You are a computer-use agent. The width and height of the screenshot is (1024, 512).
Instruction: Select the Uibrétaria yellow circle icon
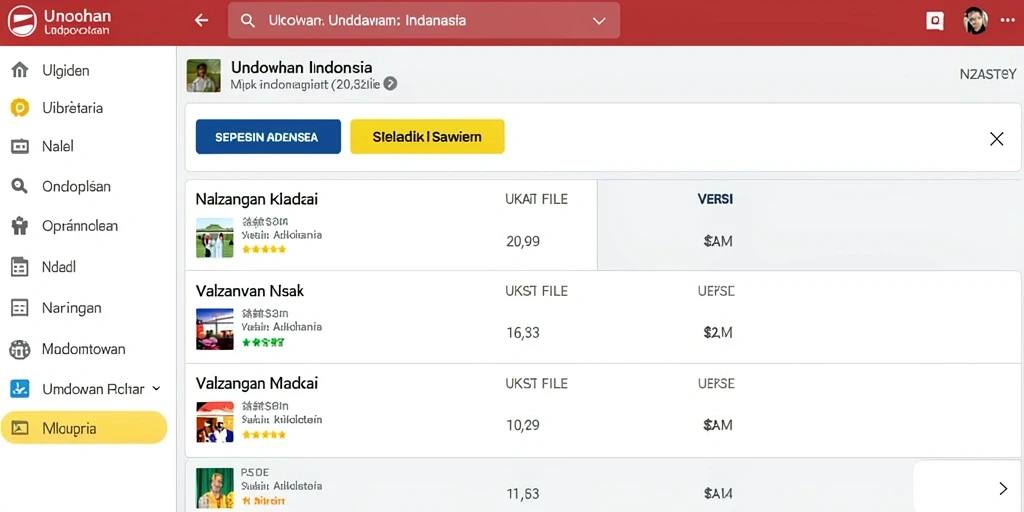[20, 108]
